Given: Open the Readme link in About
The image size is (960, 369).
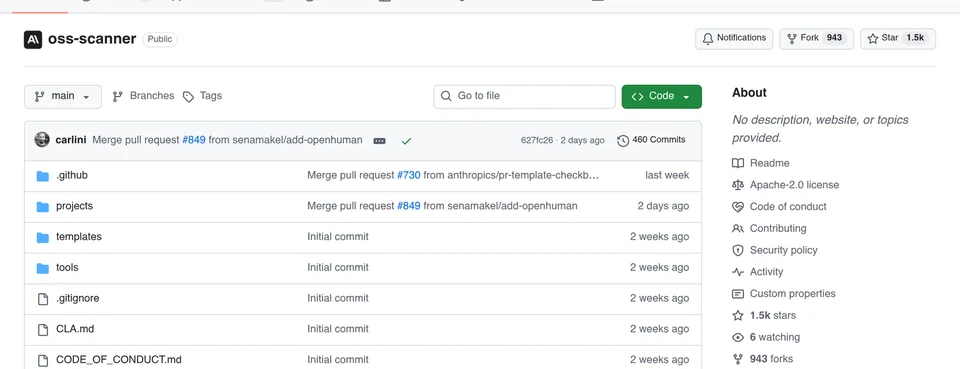Looking at the screenshot, I should click(761, 163).
